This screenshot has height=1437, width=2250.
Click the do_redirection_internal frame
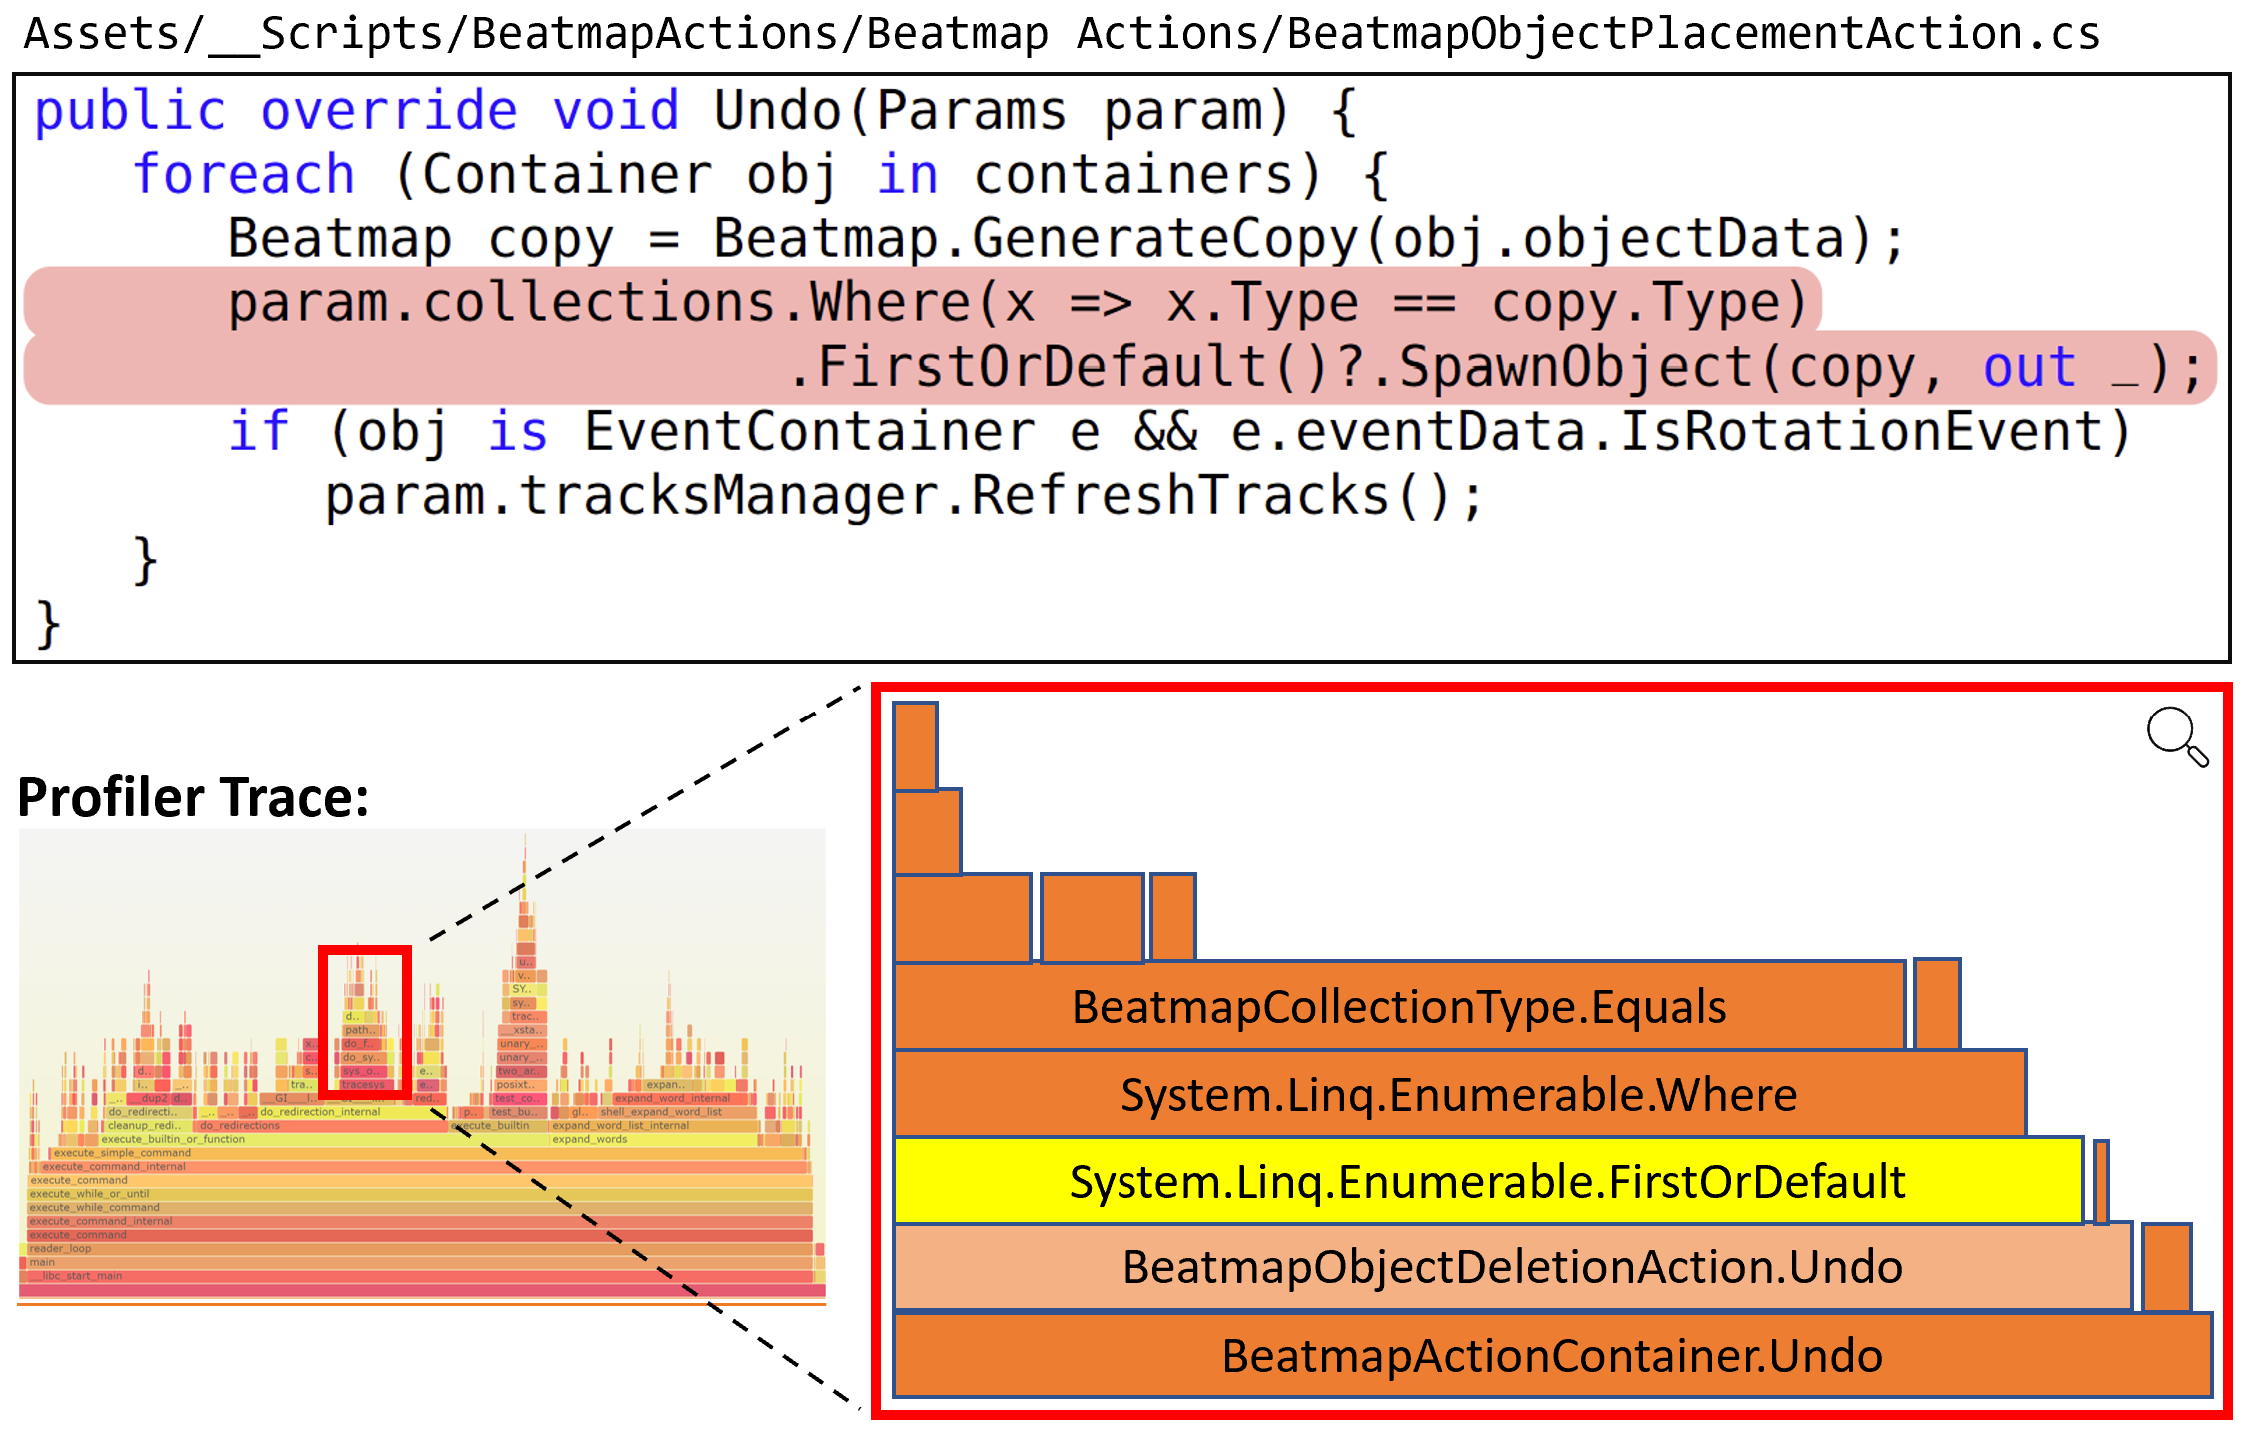(320, 1112)
